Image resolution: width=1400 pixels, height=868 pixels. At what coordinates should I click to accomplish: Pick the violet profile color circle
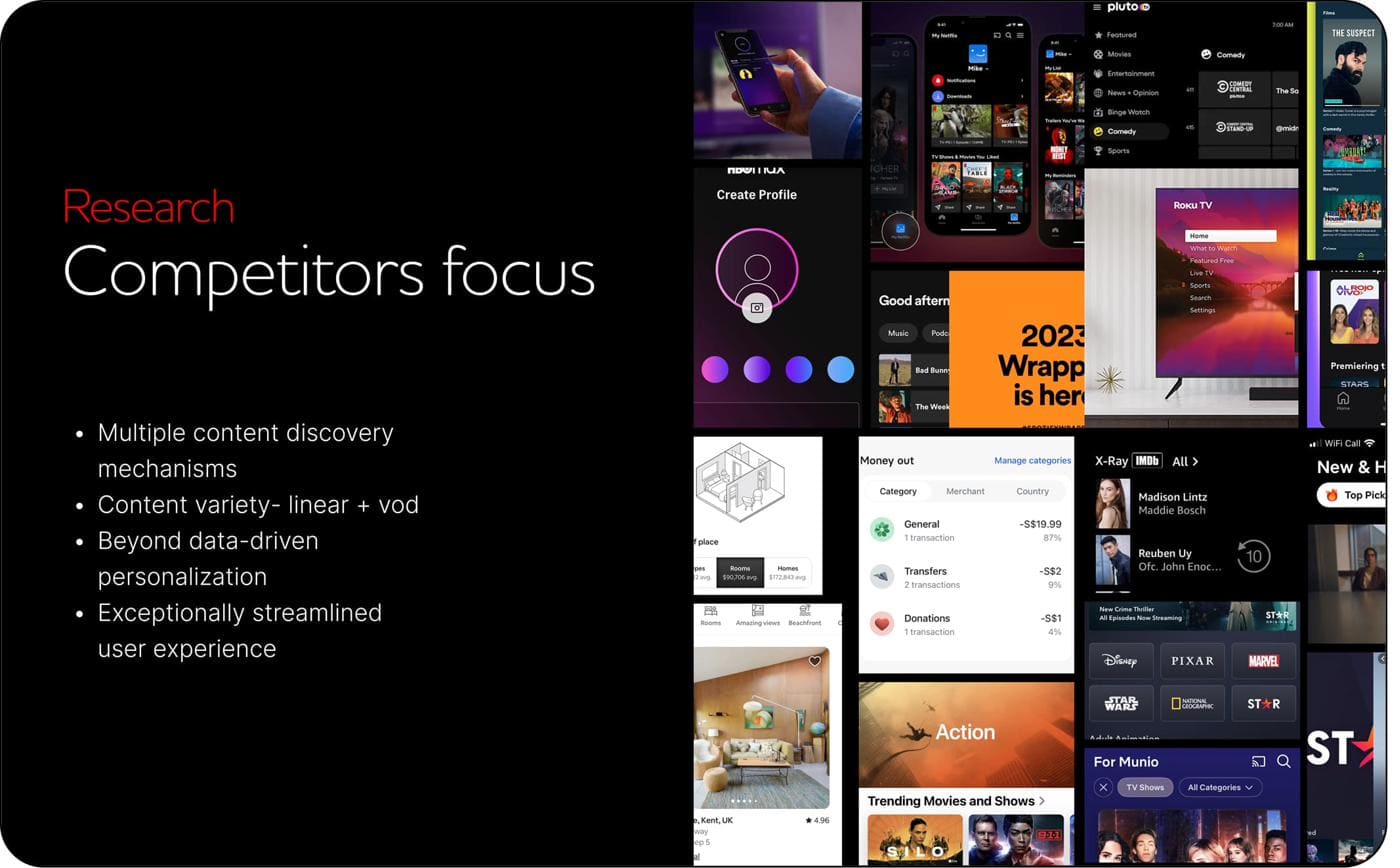799,369
